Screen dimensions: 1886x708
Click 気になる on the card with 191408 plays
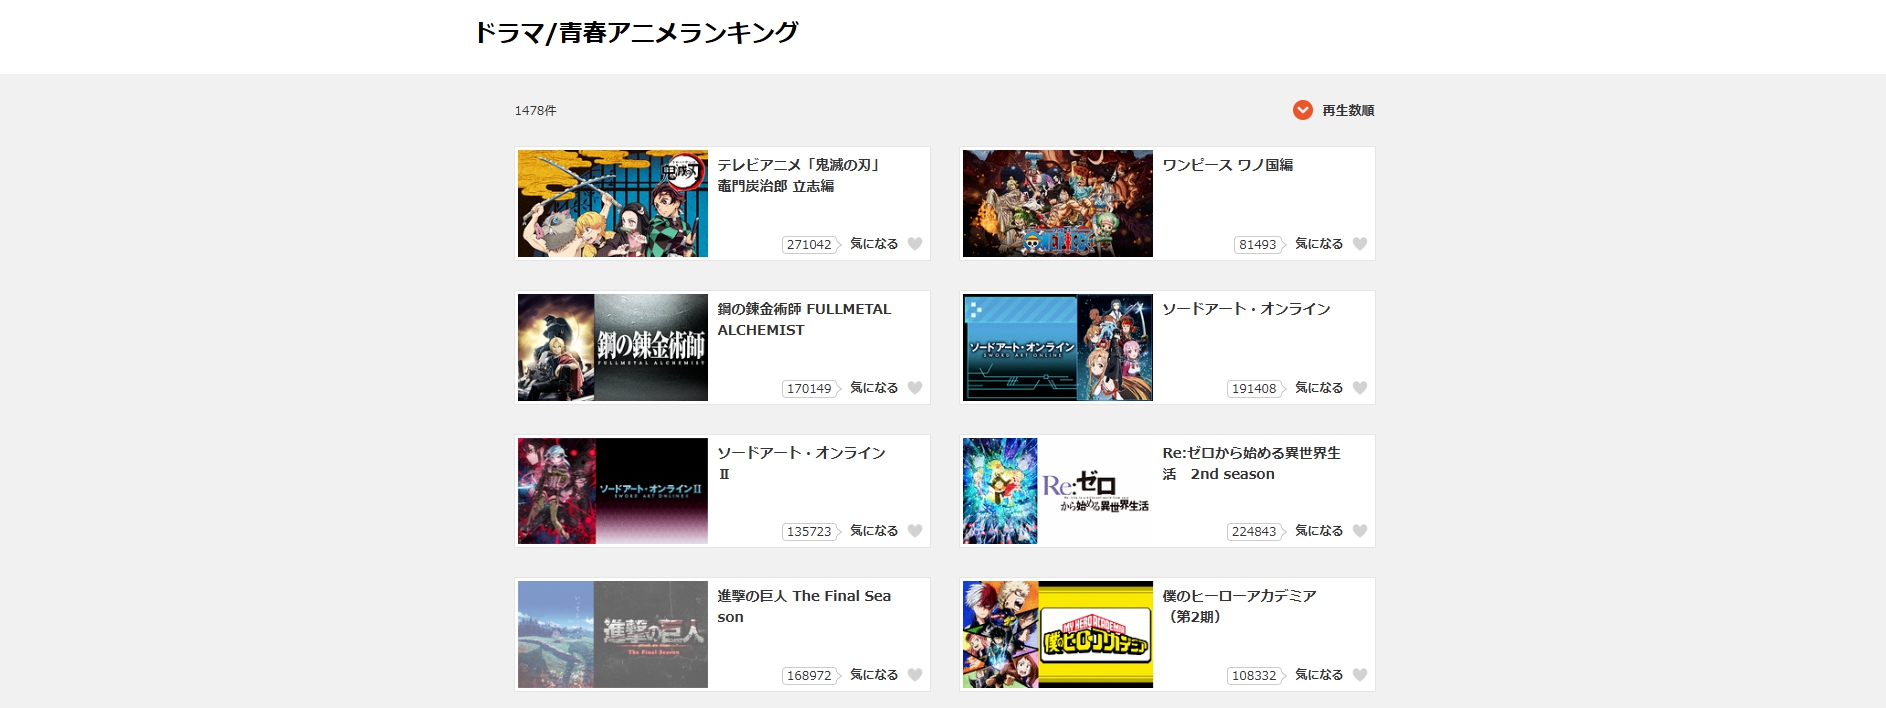pyautogui.click(x=1319, y=388)
